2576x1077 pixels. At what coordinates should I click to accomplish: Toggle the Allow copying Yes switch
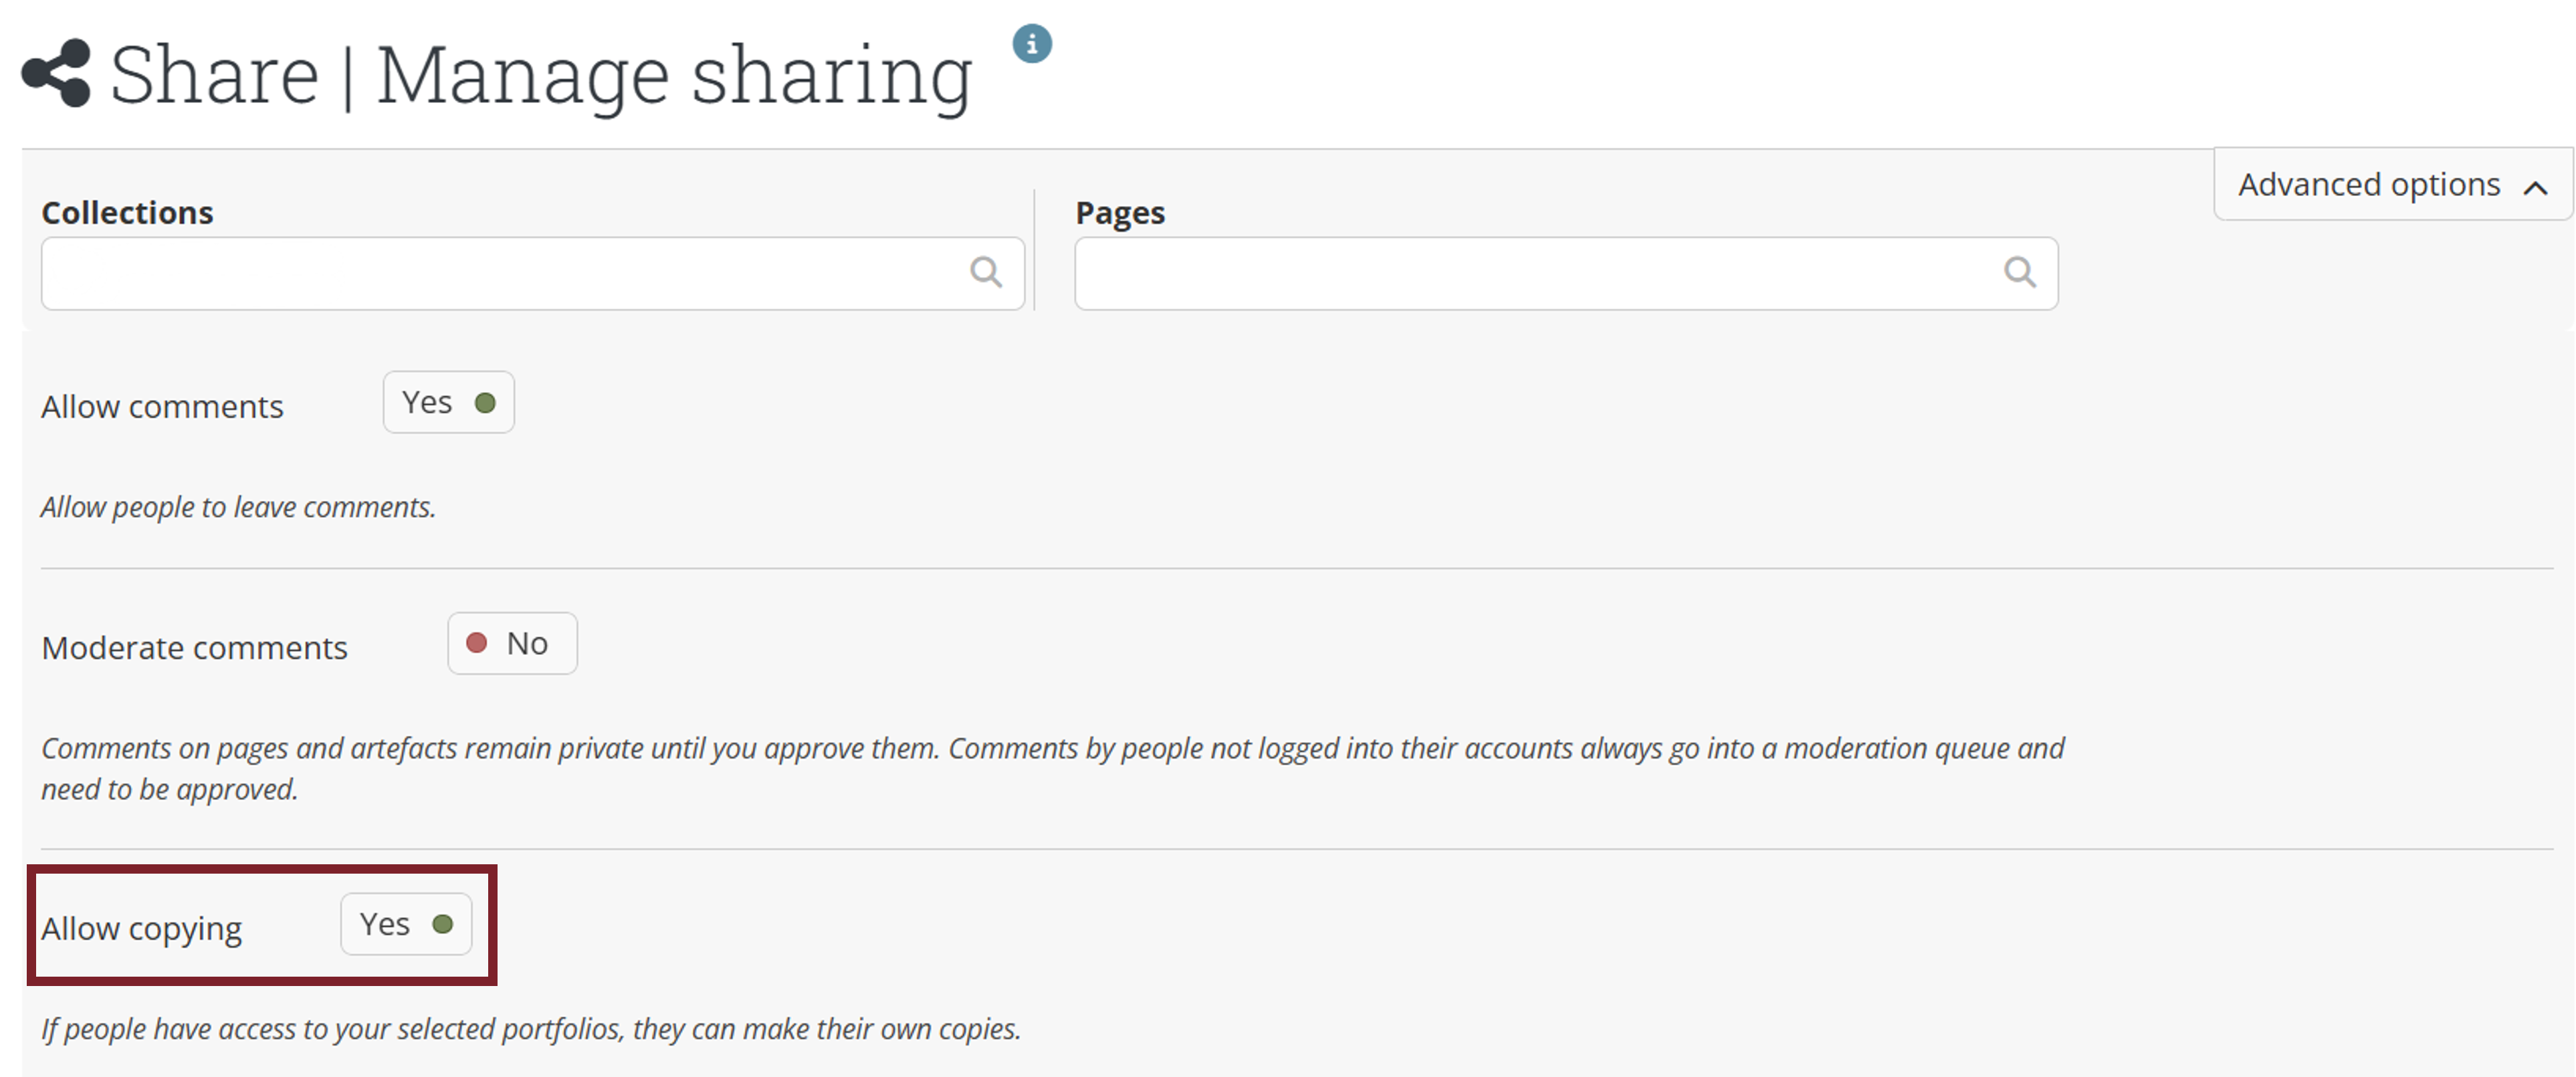pyautogui.click(x=405, y=924)
